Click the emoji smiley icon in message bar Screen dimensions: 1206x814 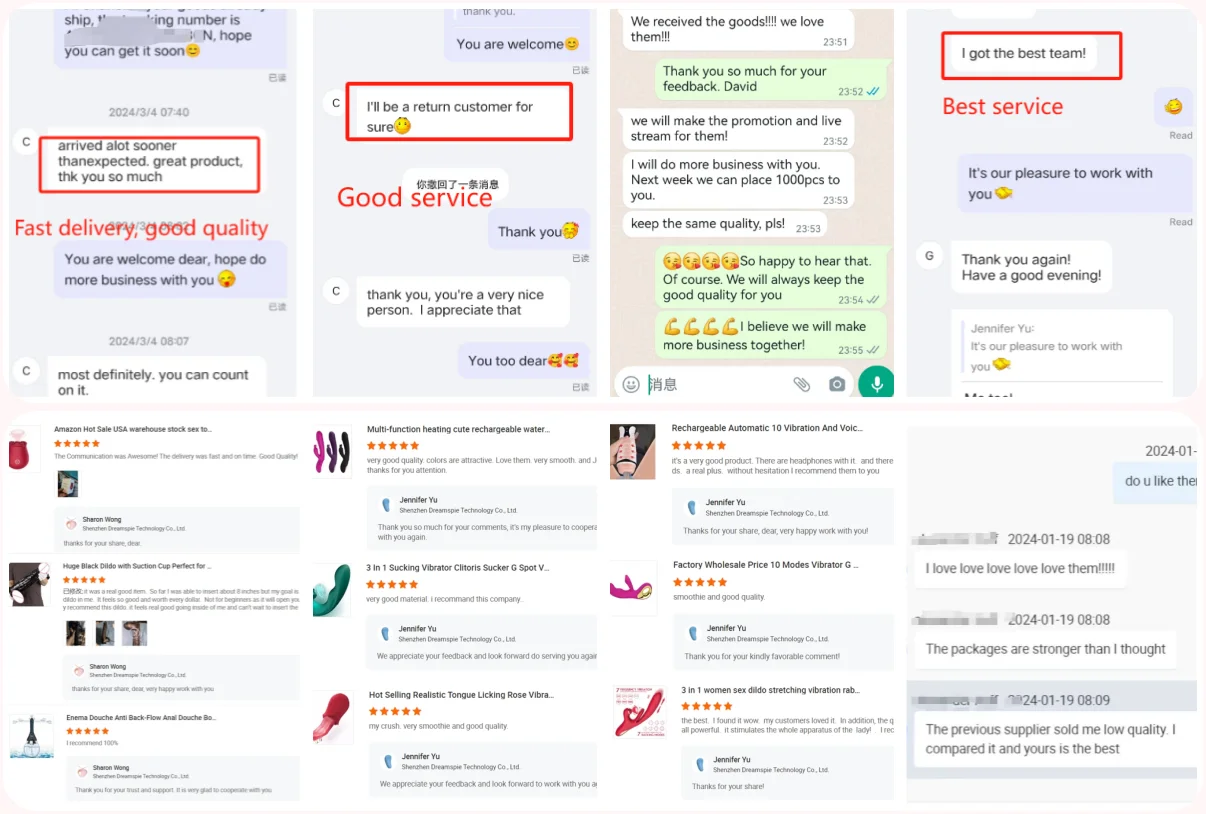coord(631,384)
